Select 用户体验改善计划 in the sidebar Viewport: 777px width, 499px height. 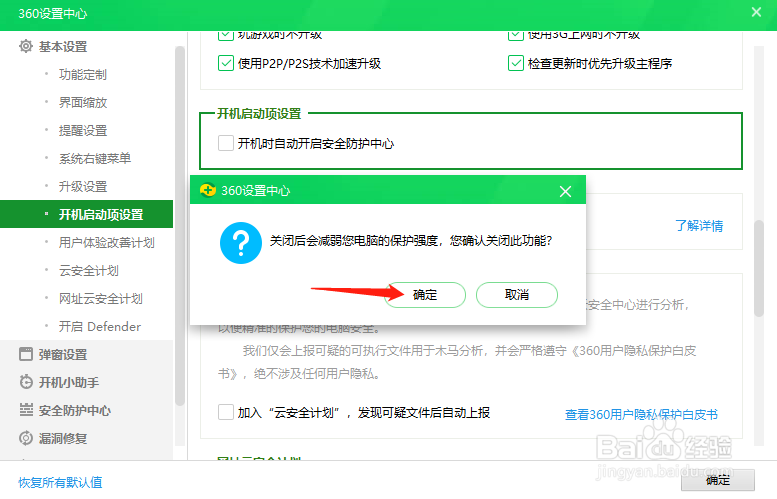[107, 242]
